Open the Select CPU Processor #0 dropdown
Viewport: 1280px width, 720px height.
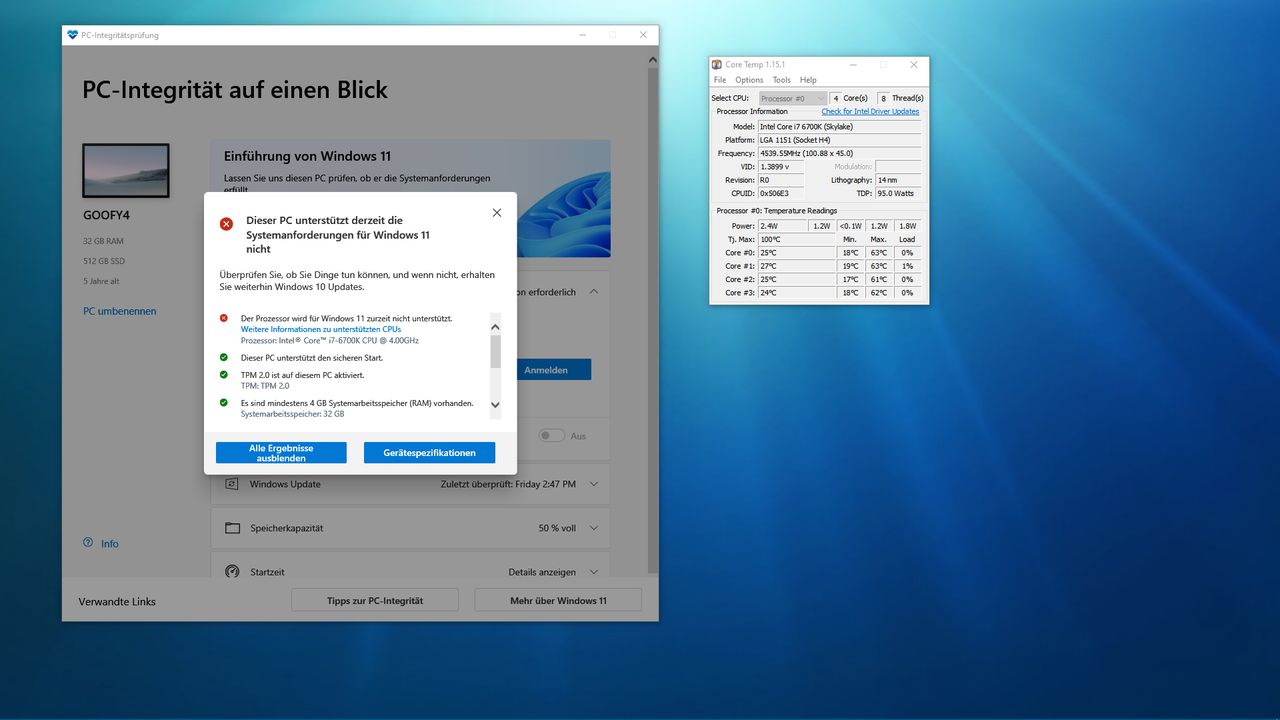tap(792, 98)
